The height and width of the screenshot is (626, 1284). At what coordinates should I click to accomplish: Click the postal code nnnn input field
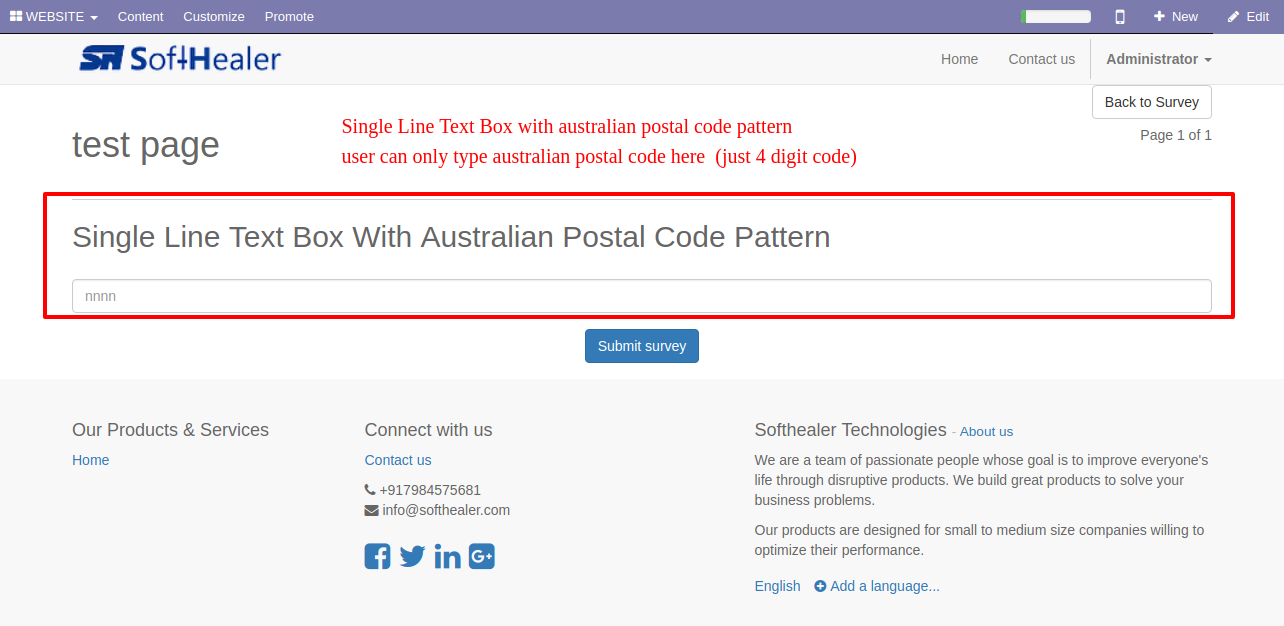click(x=642, y=296)
